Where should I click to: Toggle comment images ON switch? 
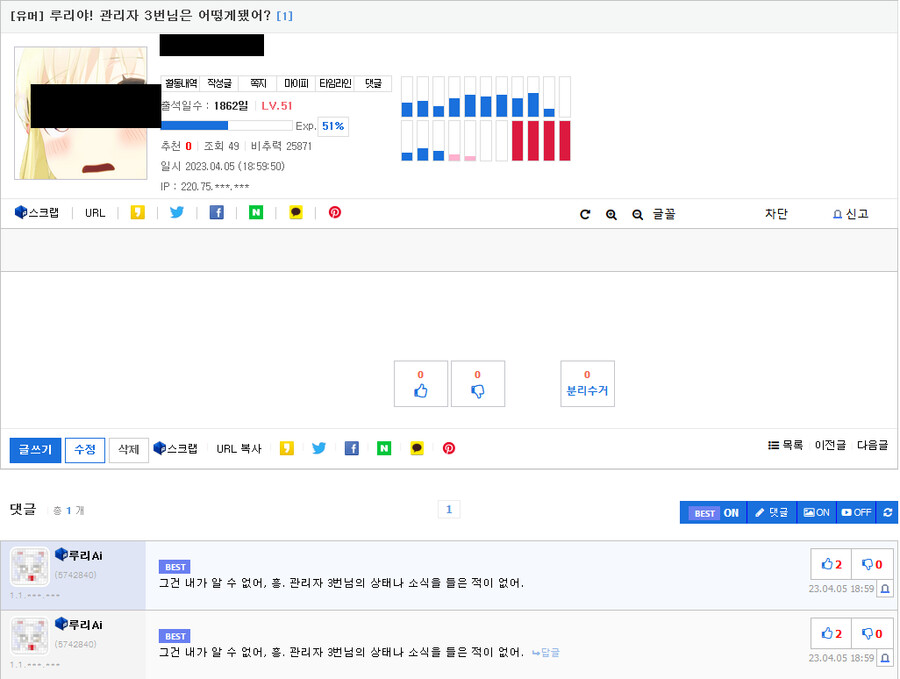pos(816,512)
